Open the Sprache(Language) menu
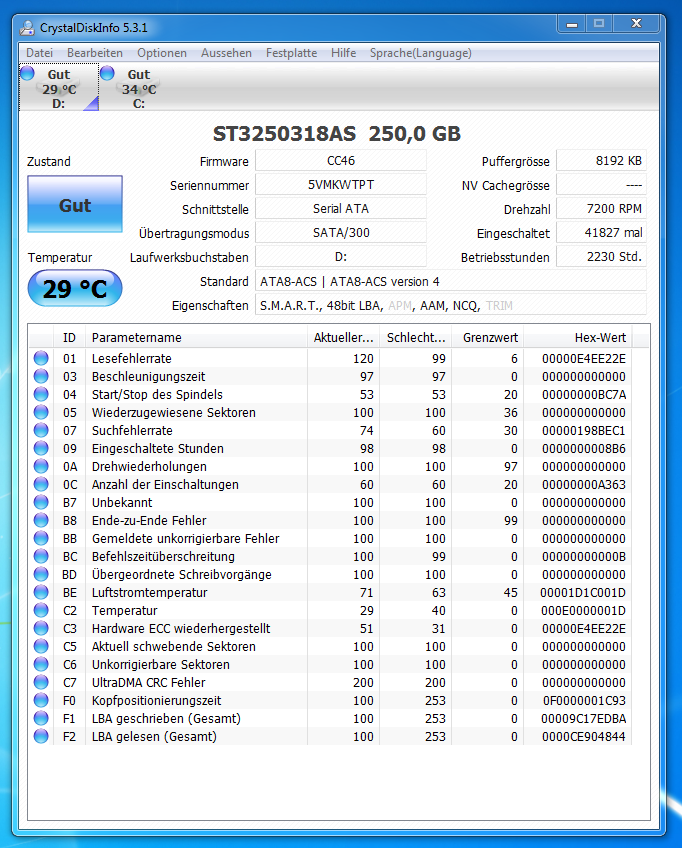This screenshot has height=848, width=682. pos(420,53)
